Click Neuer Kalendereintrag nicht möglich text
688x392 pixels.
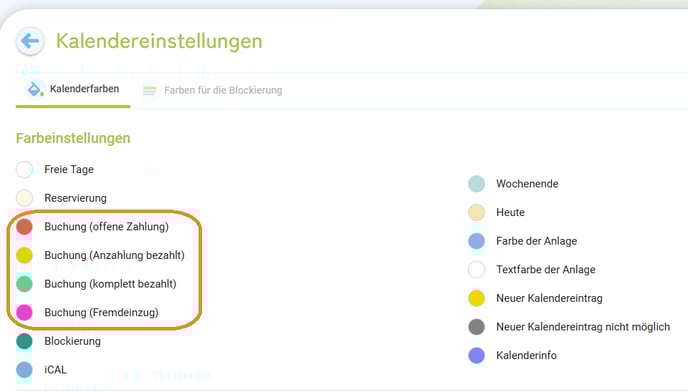pyautogui.click(x=583, y=327)
